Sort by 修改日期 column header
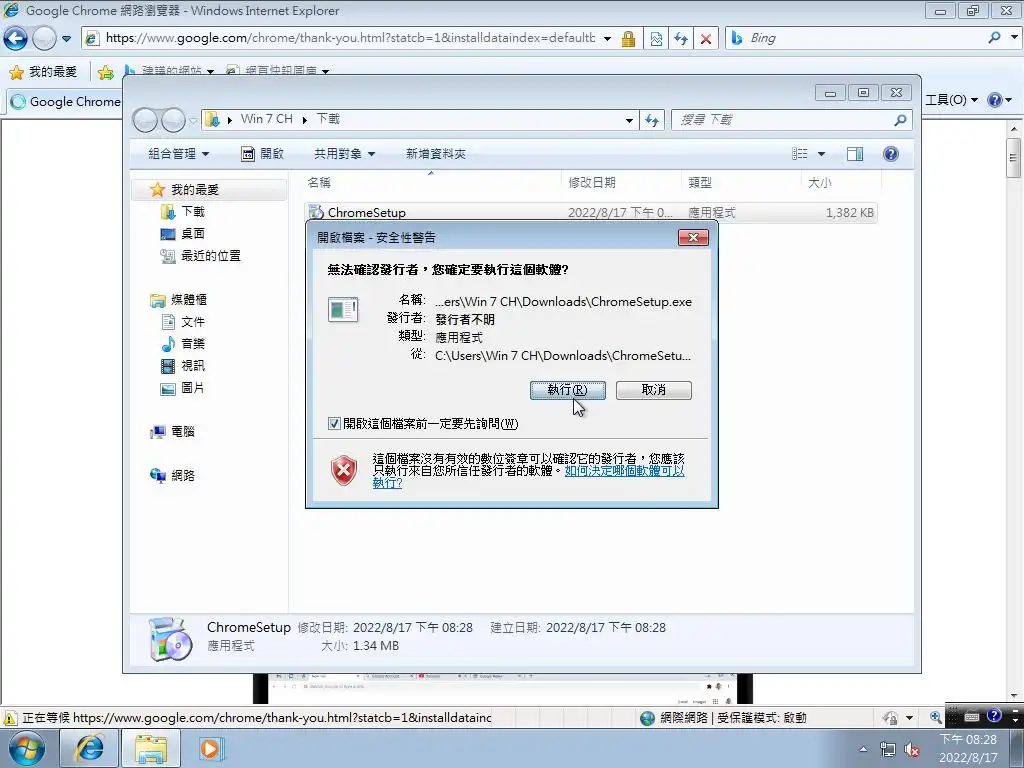Viewport: 1024px width, 768px height. [x=620, y=183]
